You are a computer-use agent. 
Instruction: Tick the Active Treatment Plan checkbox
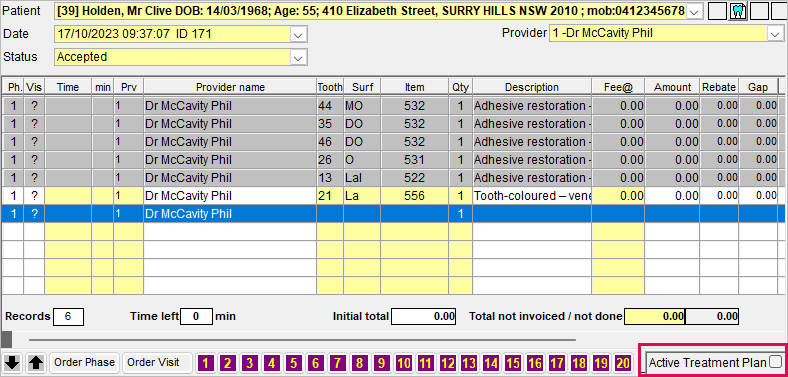click(775, 361)
